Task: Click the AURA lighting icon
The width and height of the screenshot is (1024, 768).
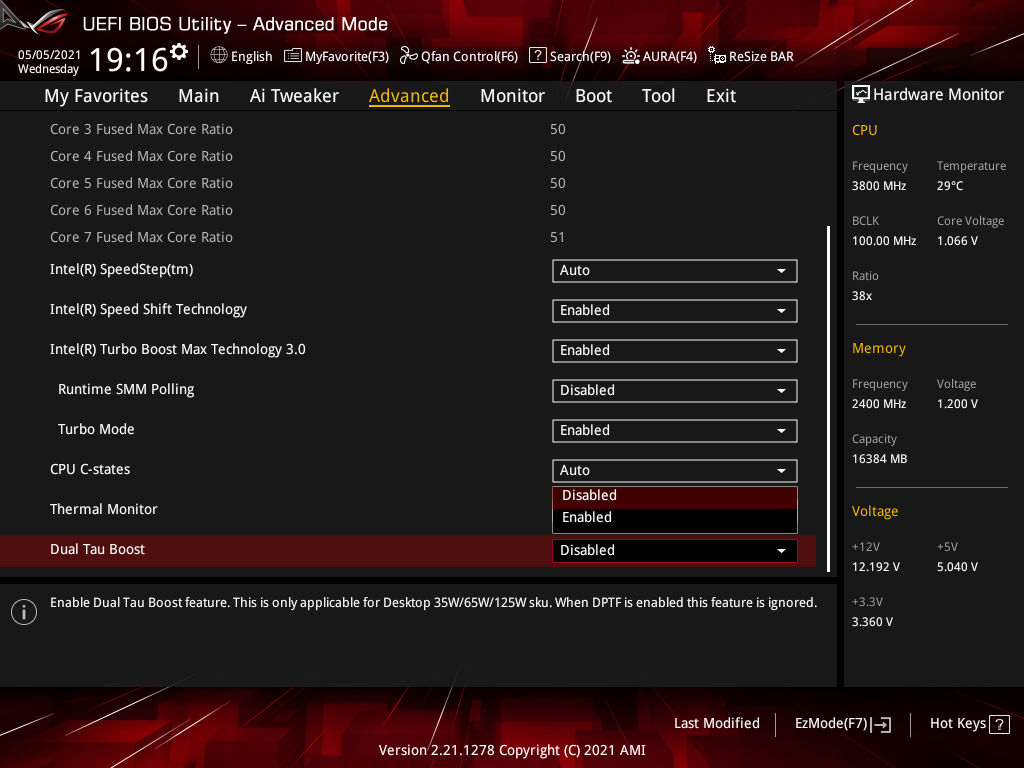Action: click(x=630, y=56)
